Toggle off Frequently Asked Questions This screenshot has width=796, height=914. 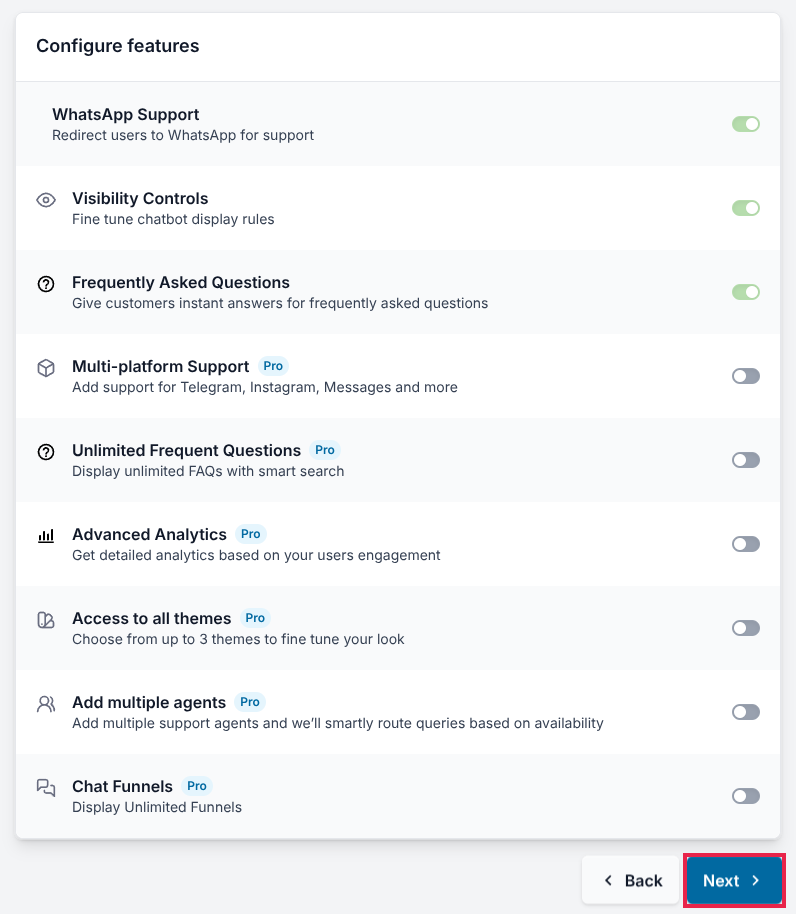746,292
